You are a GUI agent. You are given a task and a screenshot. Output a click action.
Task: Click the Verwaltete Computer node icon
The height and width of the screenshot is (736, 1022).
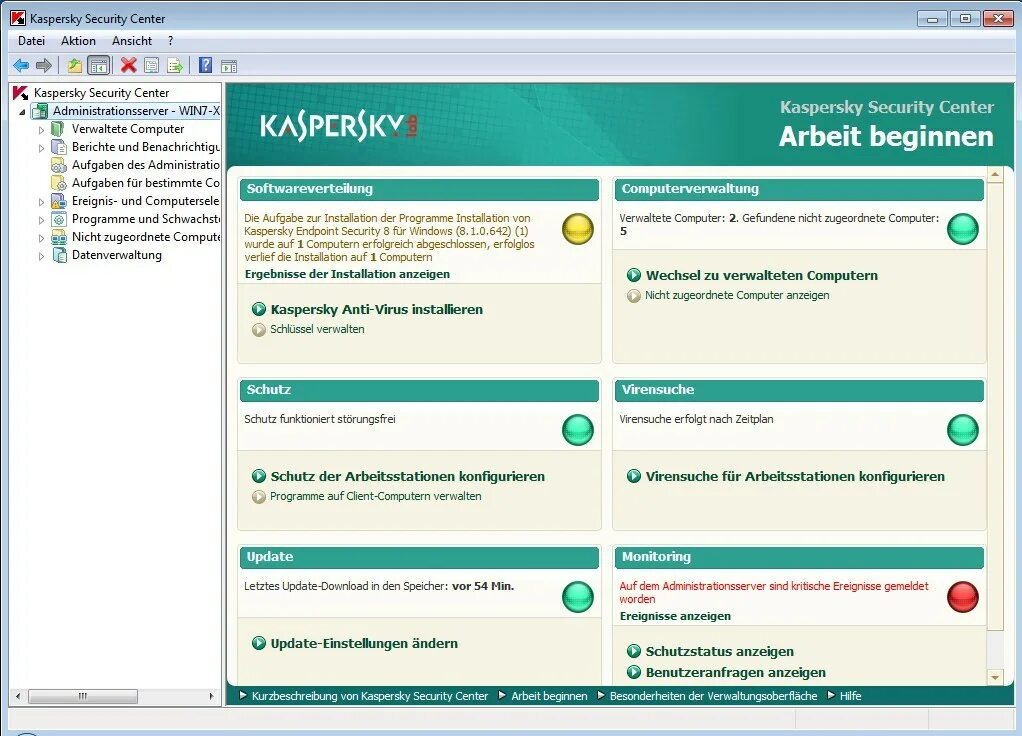(x=59, y=129)
